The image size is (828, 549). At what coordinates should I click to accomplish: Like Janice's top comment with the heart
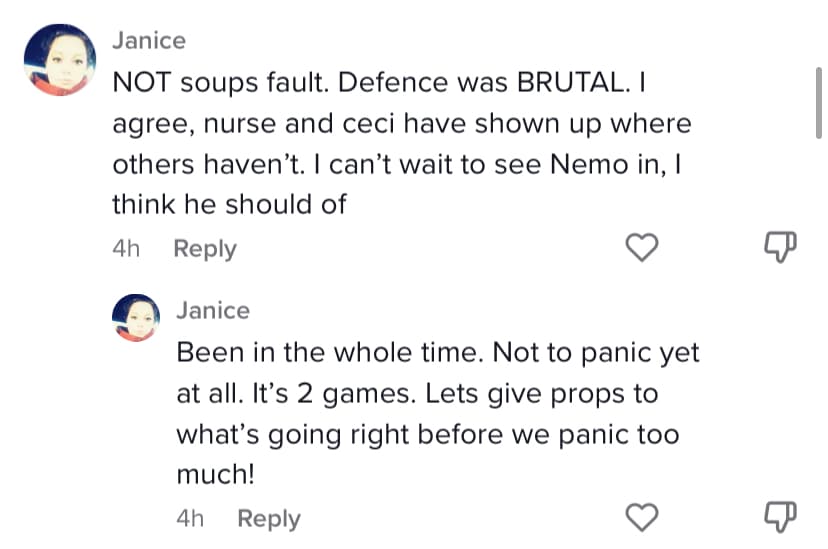point(644,248)
